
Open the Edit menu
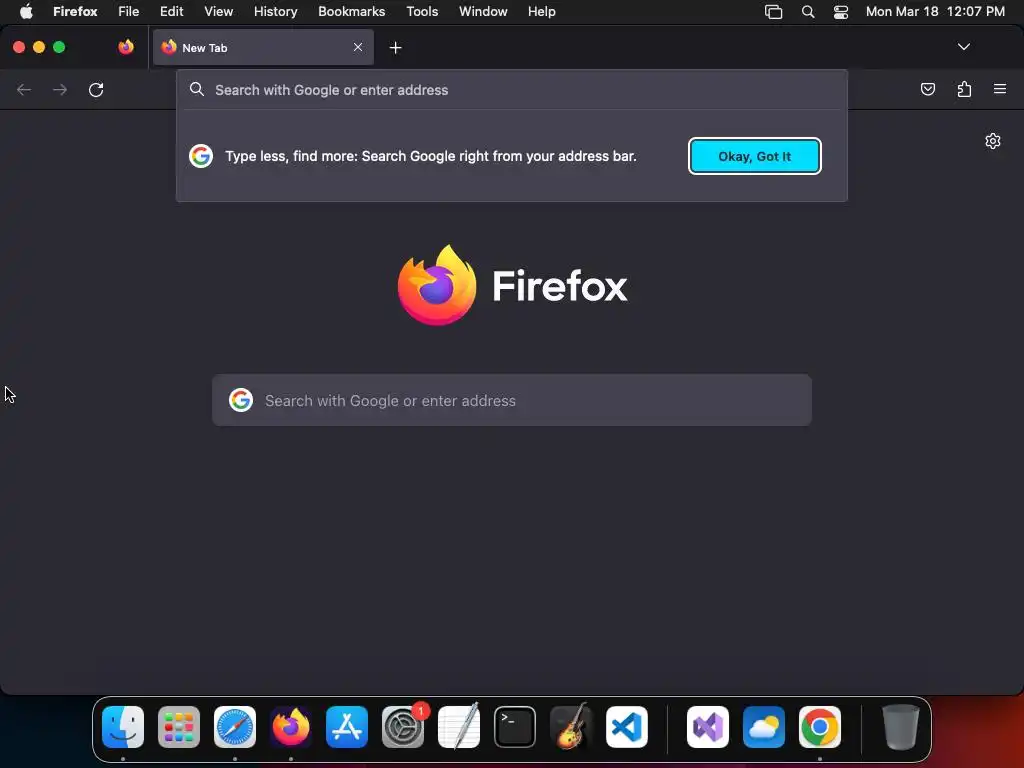[x=172, y=11]
